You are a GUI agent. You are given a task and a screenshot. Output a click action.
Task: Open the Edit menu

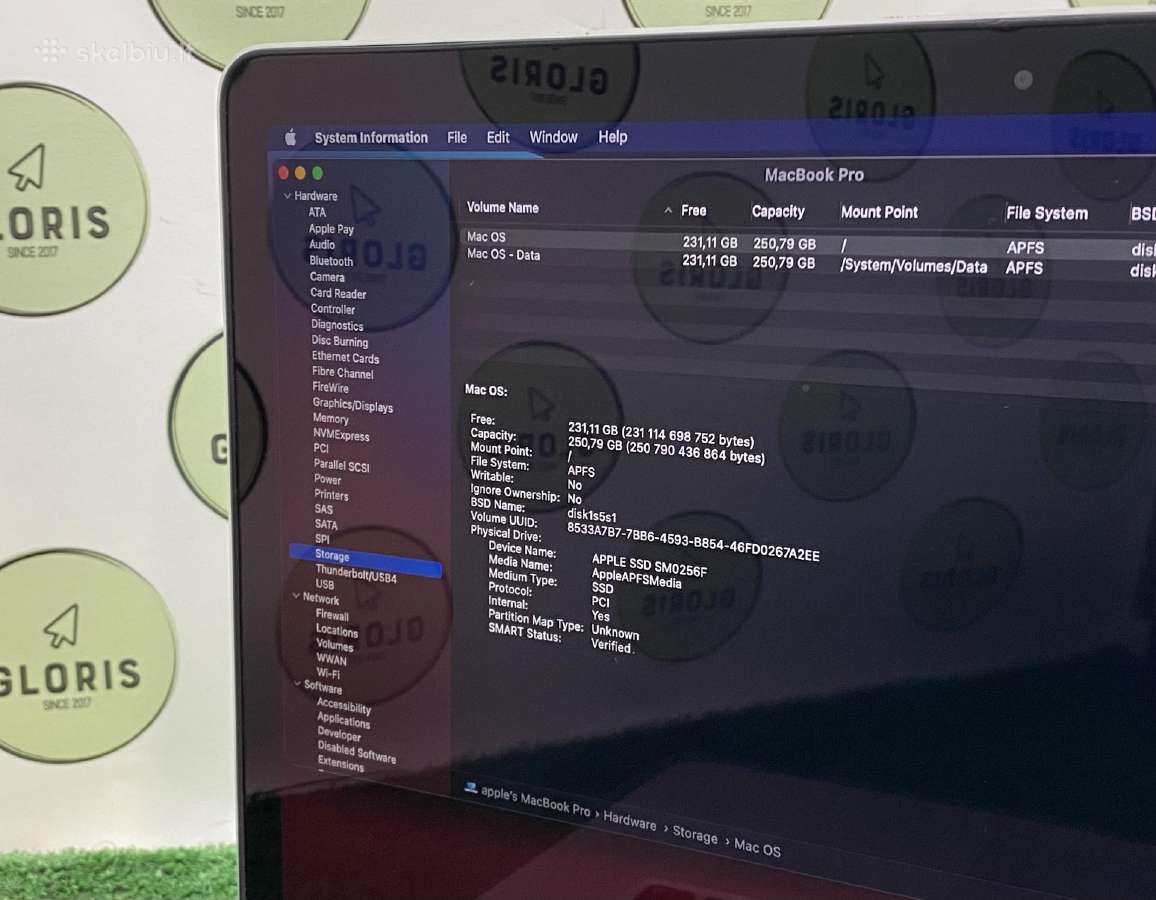[498, 137]
